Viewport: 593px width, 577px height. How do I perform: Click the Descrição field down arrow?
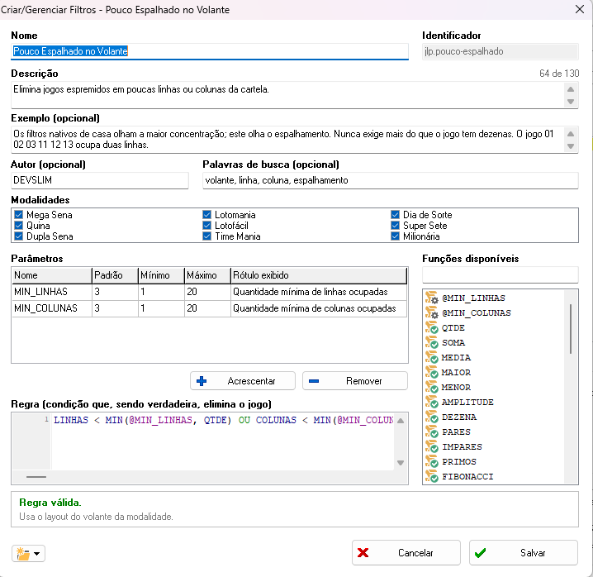(x=571, y=101)
